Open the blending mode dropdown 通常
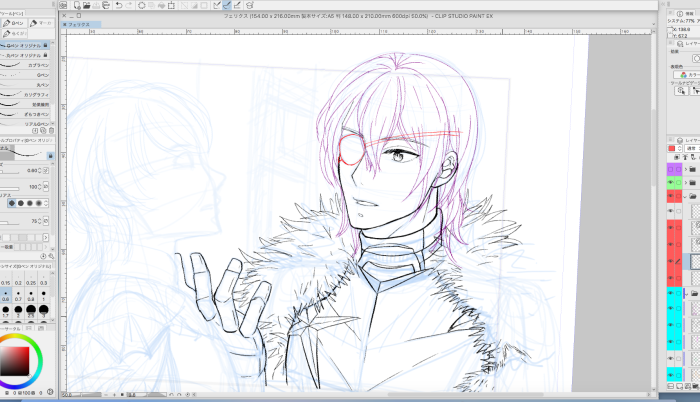 [x=692, y=148]
